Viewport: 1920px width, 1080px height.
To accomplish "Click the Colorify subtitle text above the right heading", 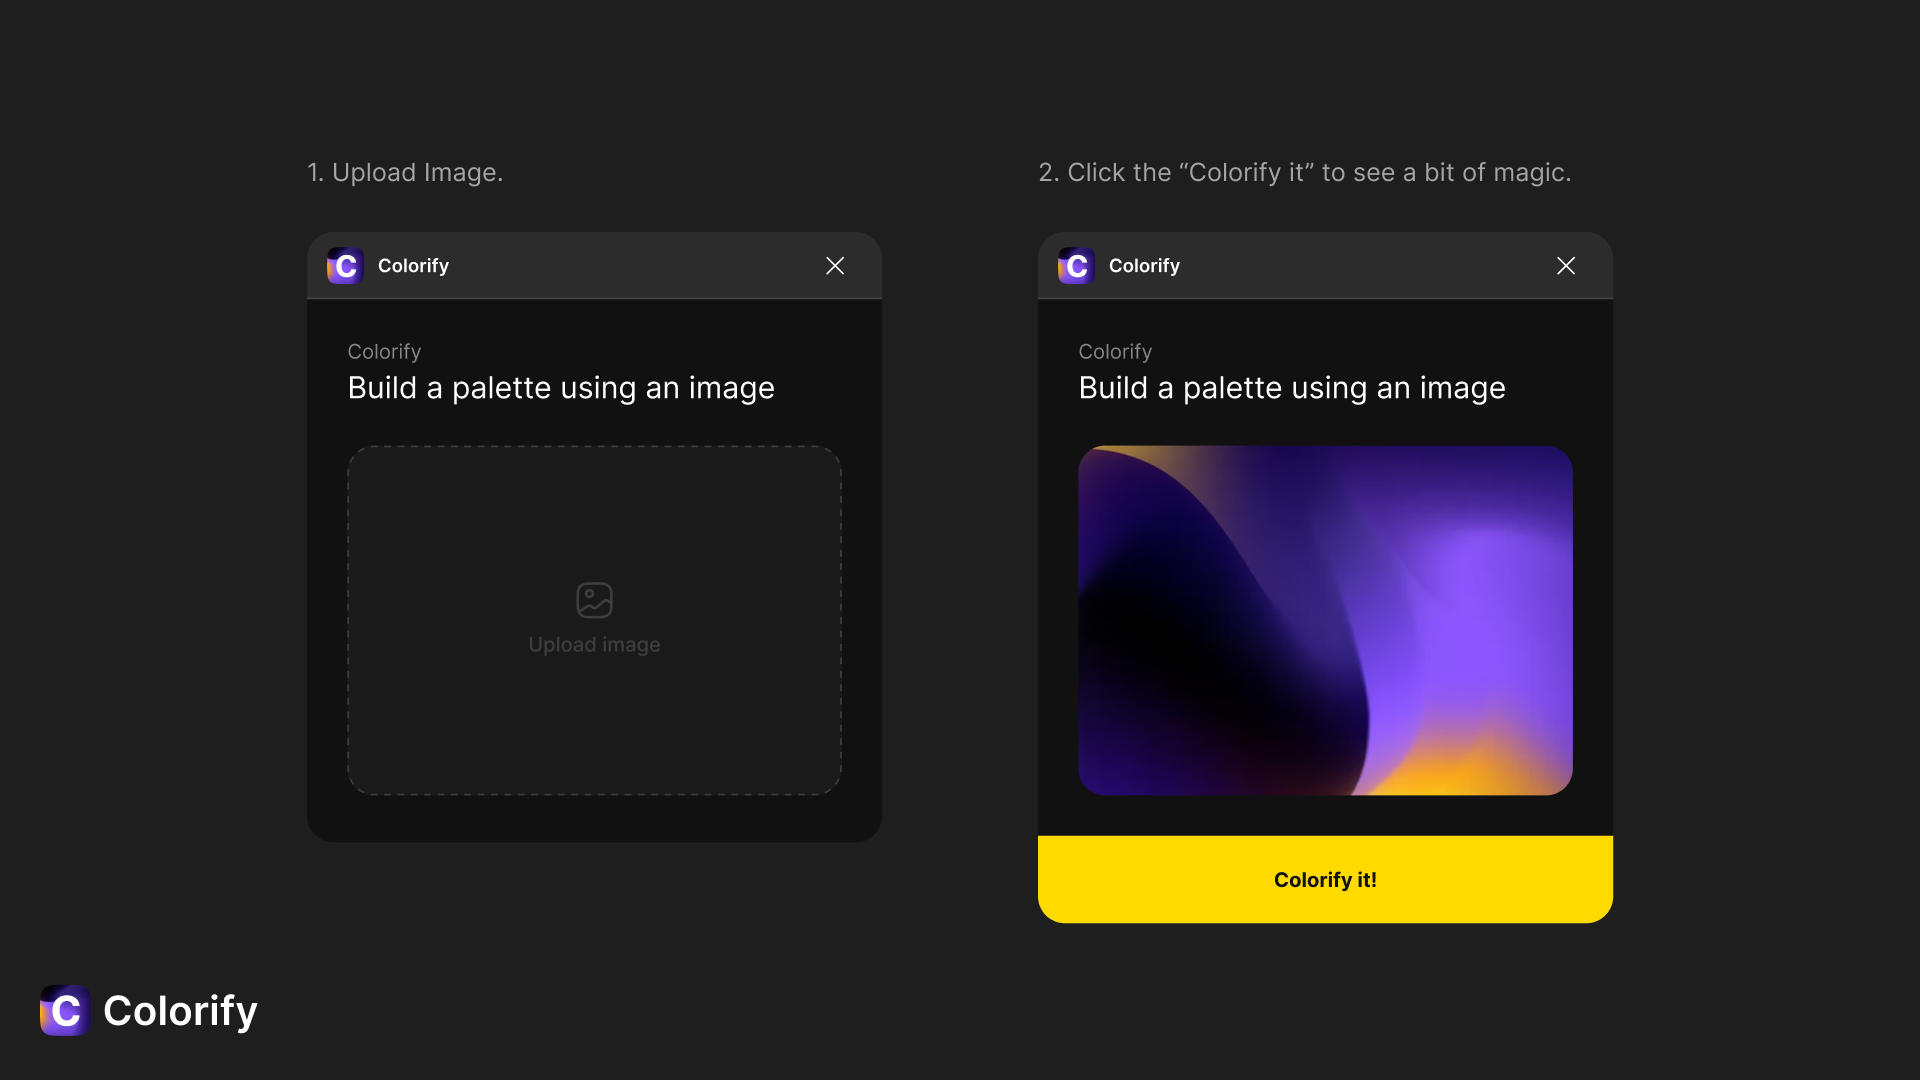I will coord(1115,351).
